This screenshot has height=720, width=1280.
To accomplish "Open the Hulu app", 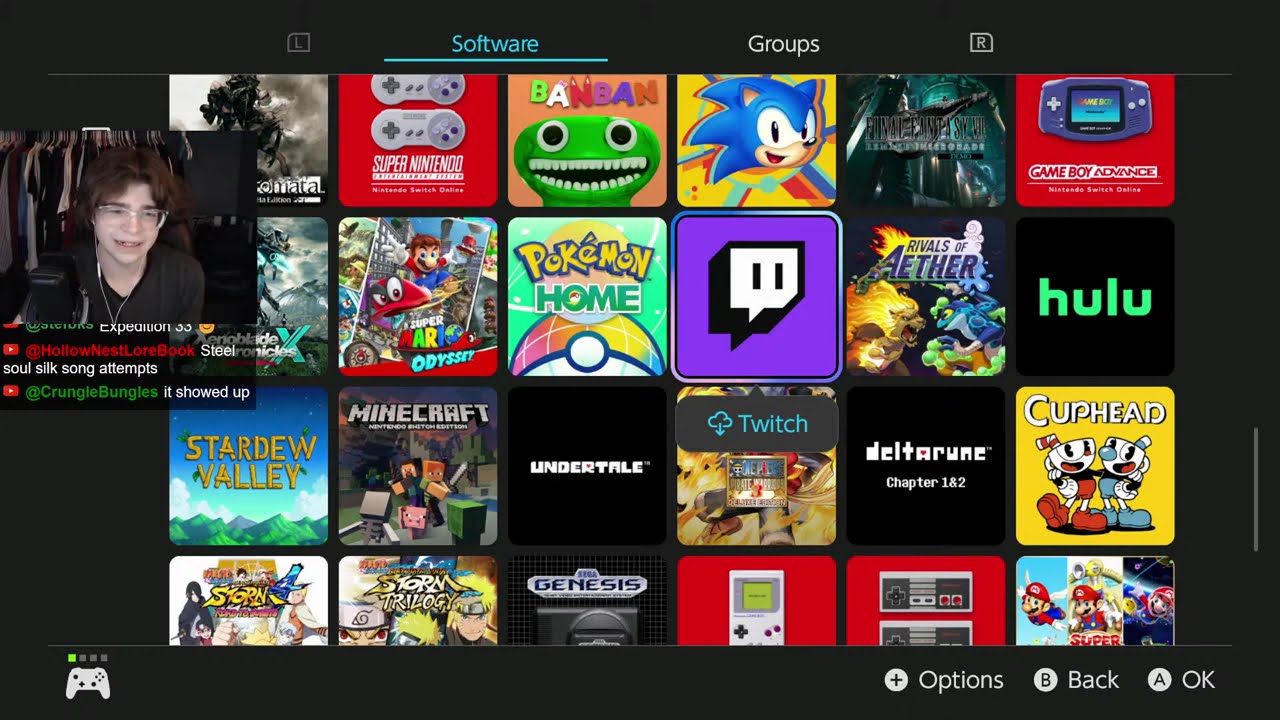I will pyautogui.click(x=1095, y=297).
